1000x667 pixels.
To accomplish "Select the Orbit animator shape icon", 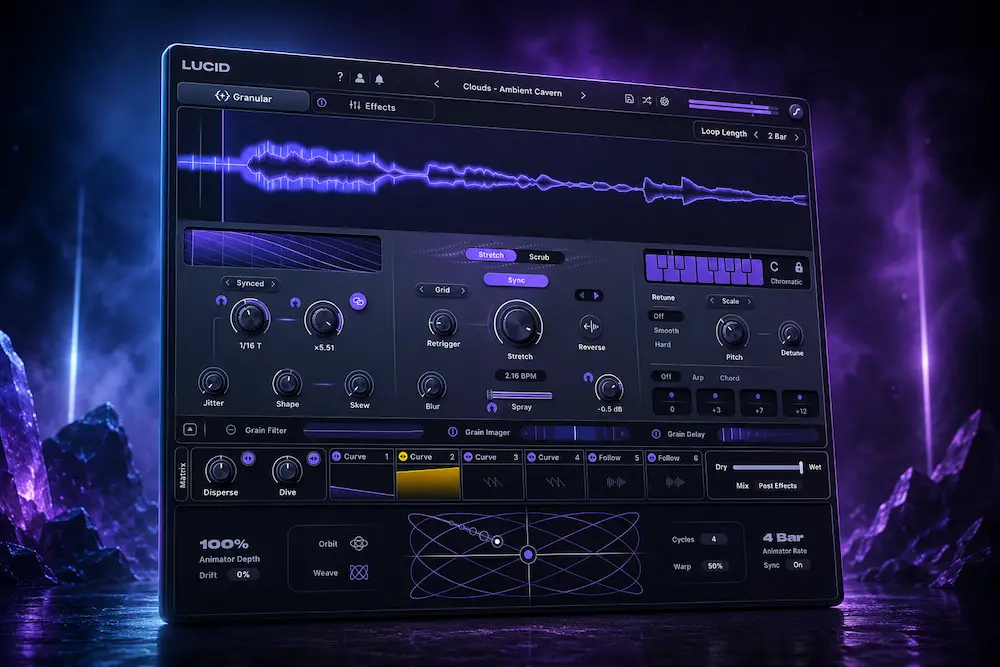I will tap(359, 543).
